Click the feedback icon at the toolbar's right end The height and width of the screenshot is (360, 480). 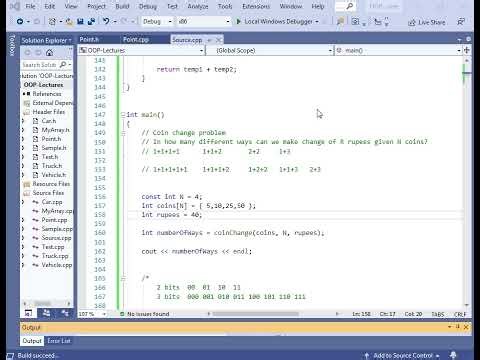tap(461, 22)
